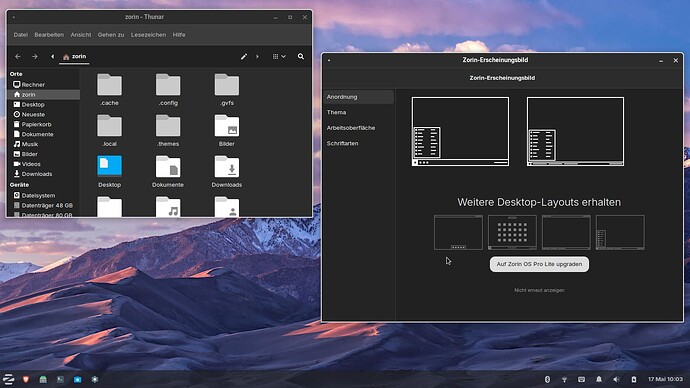The width and height of the screenshot is (690, 388).
Task: Select the Dokumente folder in the file pane
Action: (x=168, y=166)
